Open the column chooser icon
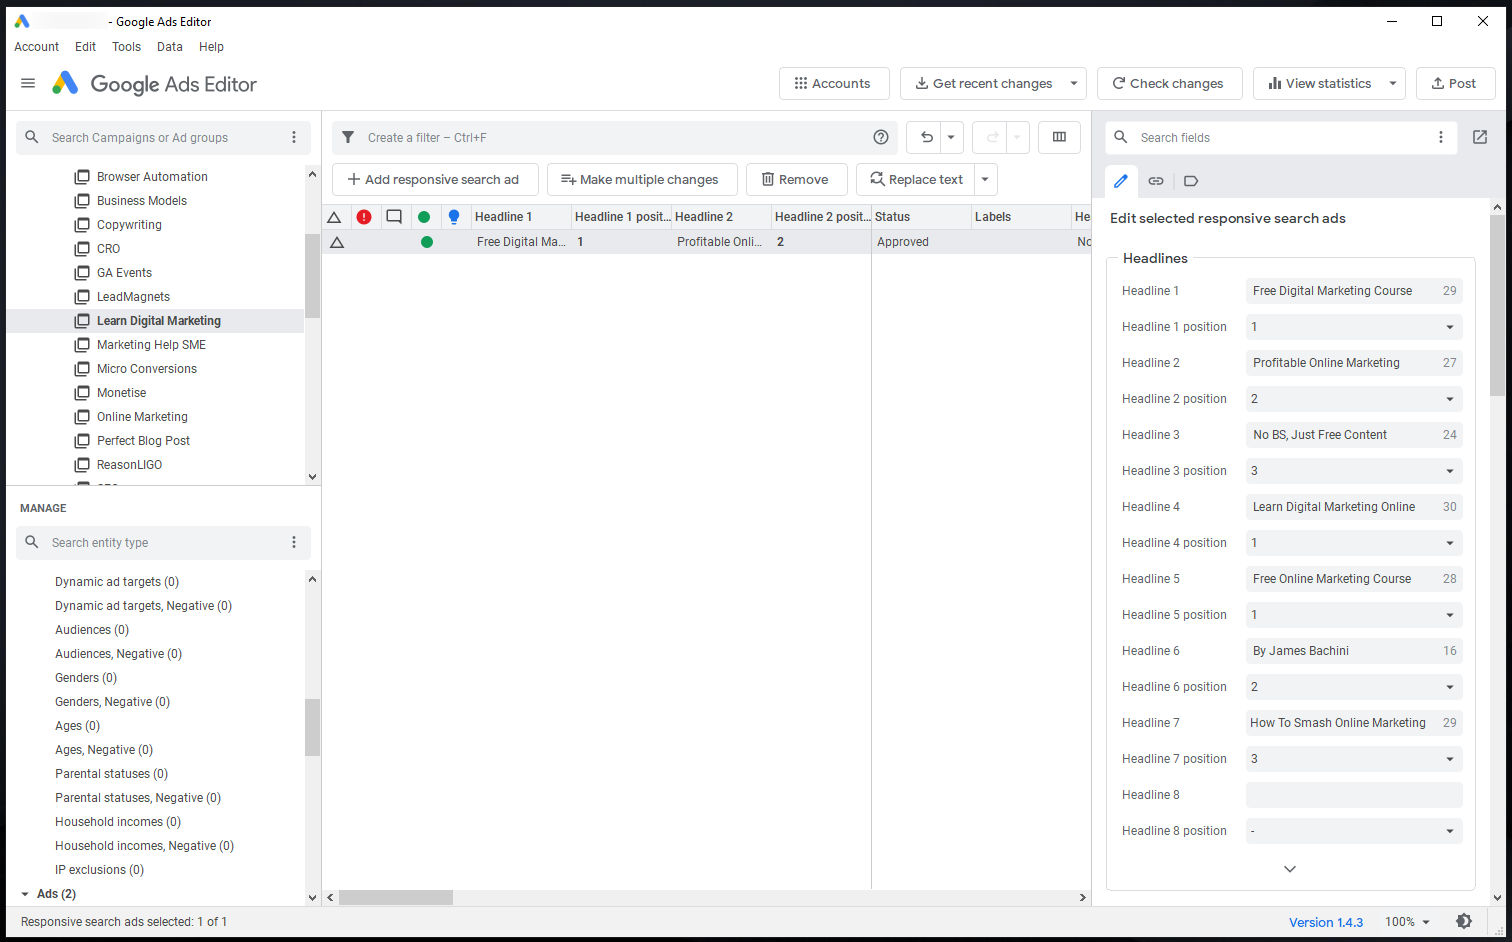1512x942 pixels. [x=1059, y=137]
